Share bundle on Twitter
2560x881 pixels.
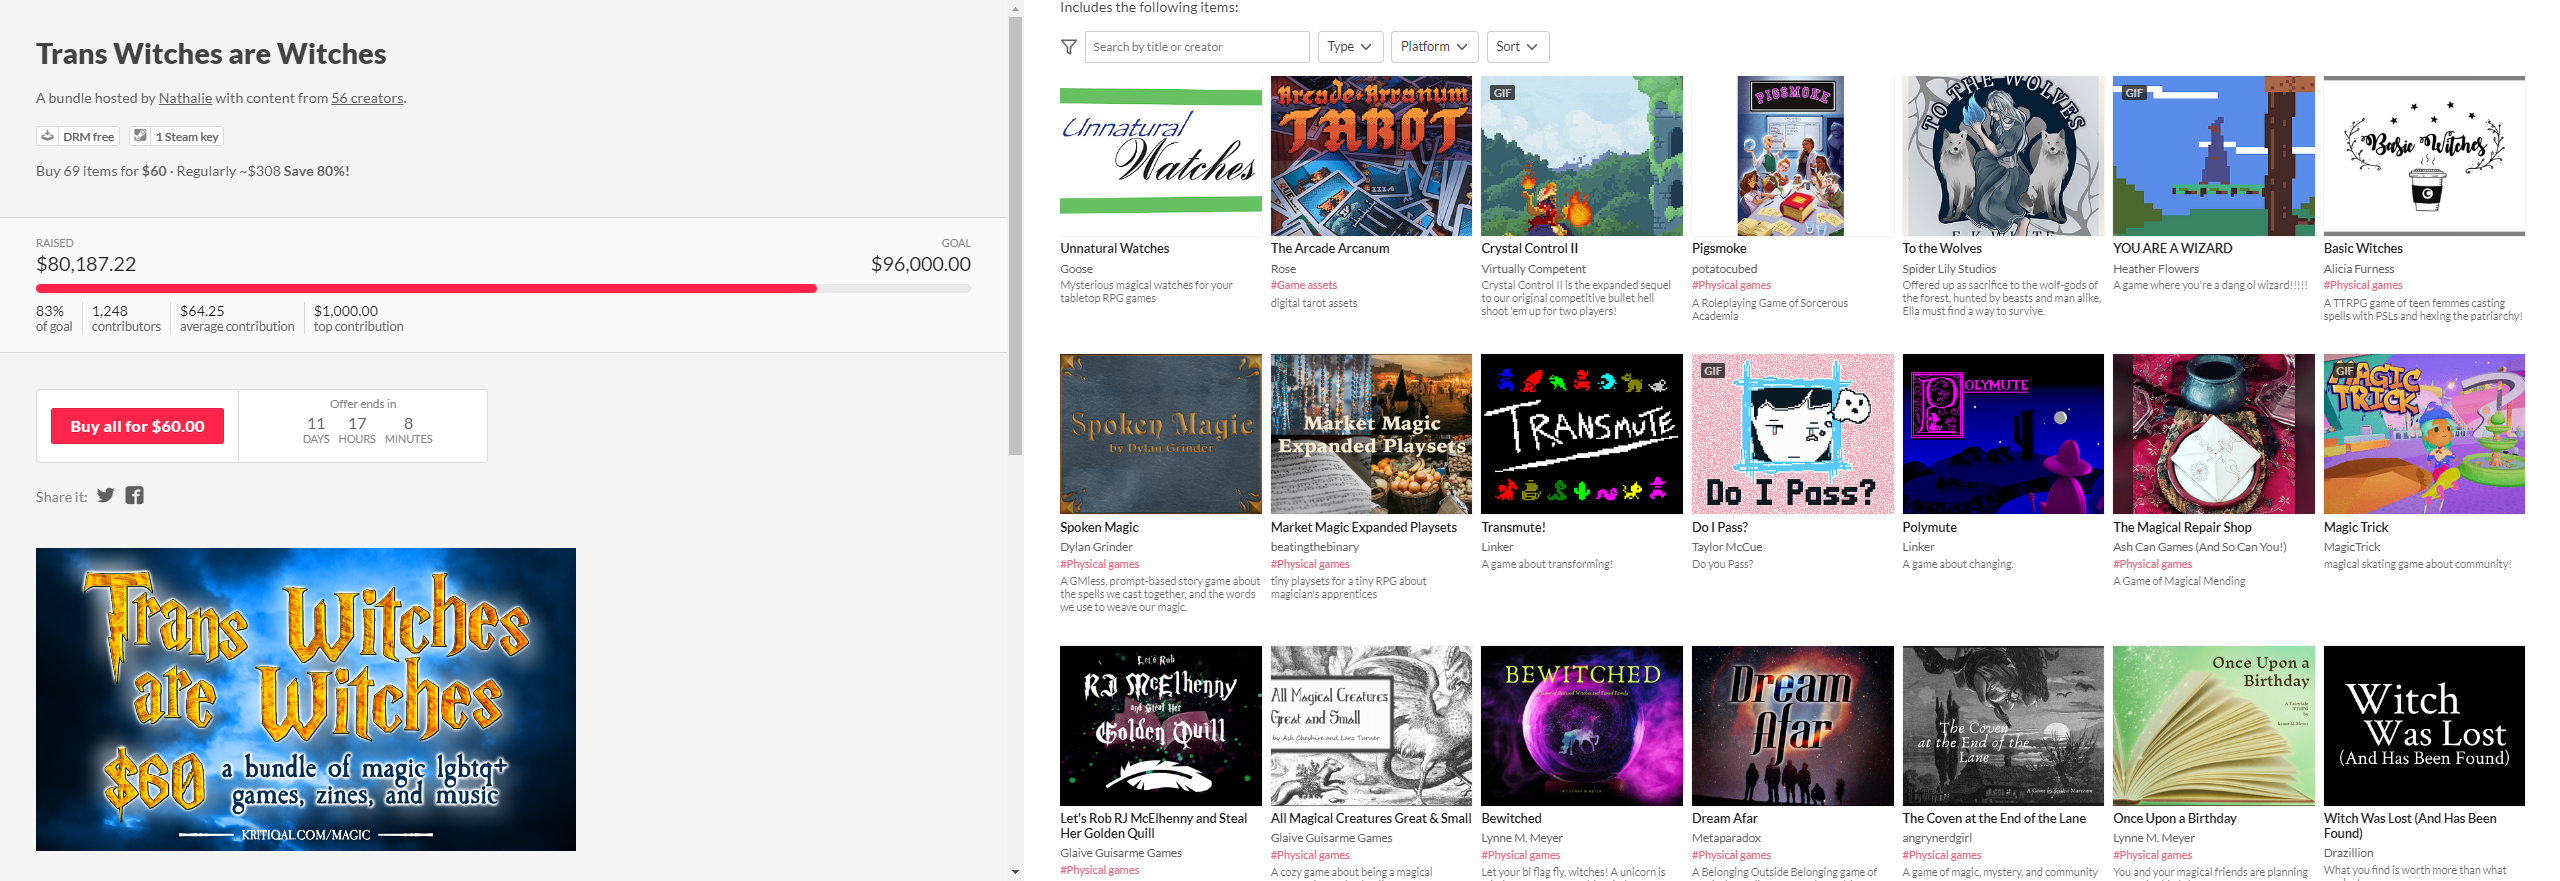(x=106, y=496)
